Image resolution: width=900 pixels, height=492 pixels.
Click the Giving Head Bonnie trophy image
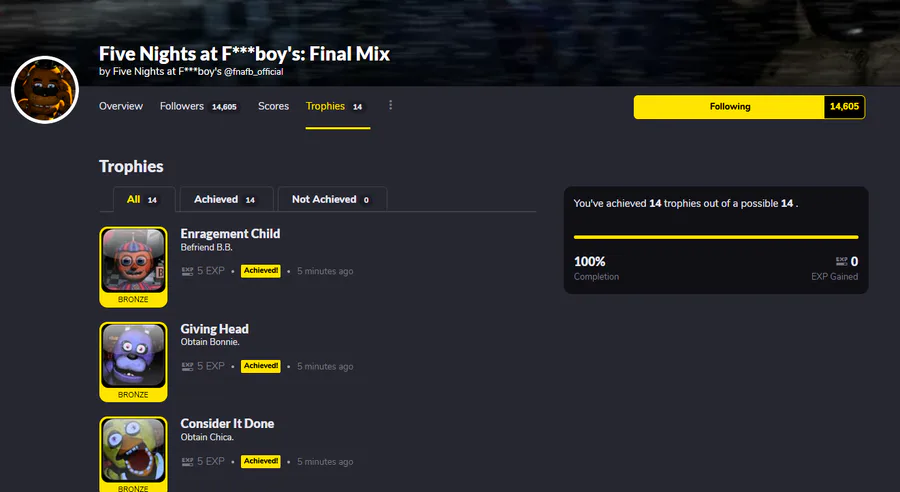[x=133, y=355]
